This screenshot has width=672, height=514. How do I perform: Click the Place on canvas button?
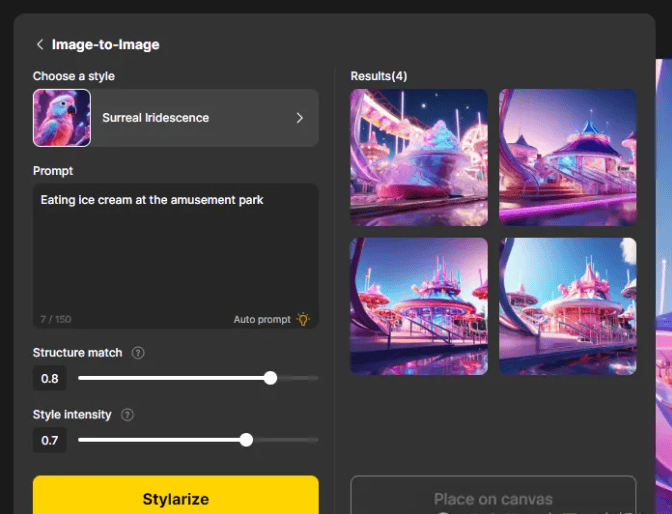pos(492,498)
